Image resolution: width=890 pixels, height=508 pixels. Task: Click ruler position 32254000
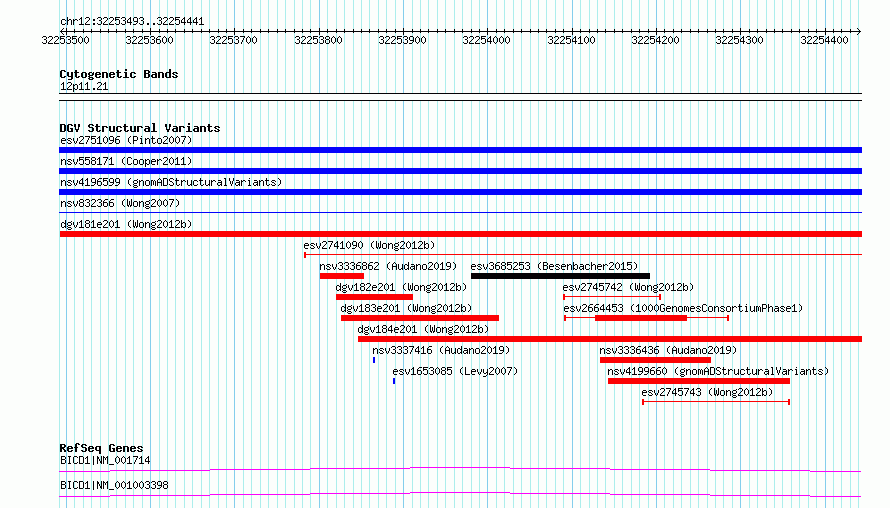486,40
